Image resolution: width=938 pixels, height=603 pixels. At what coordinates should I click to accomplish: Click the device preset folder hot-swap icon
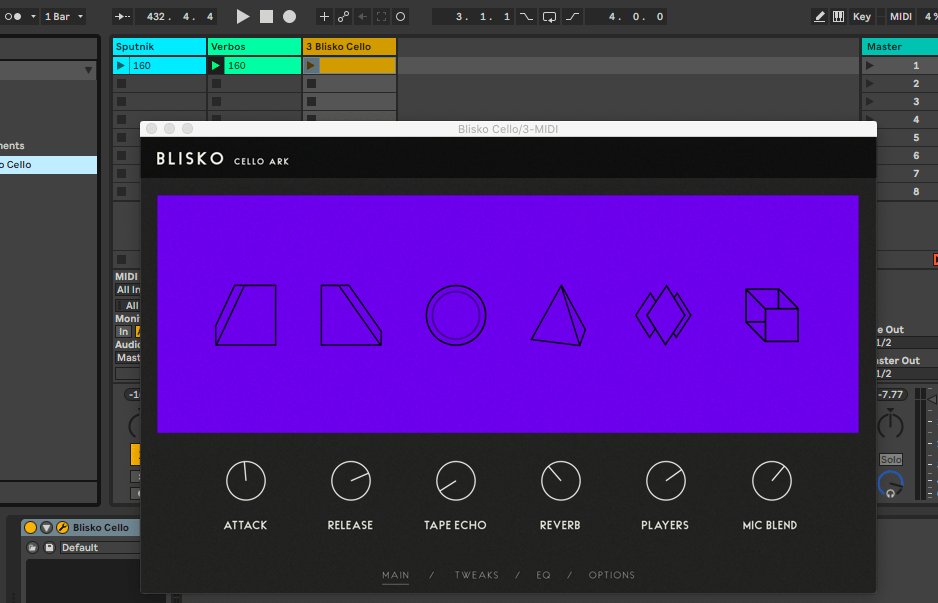tap(32, 547)
